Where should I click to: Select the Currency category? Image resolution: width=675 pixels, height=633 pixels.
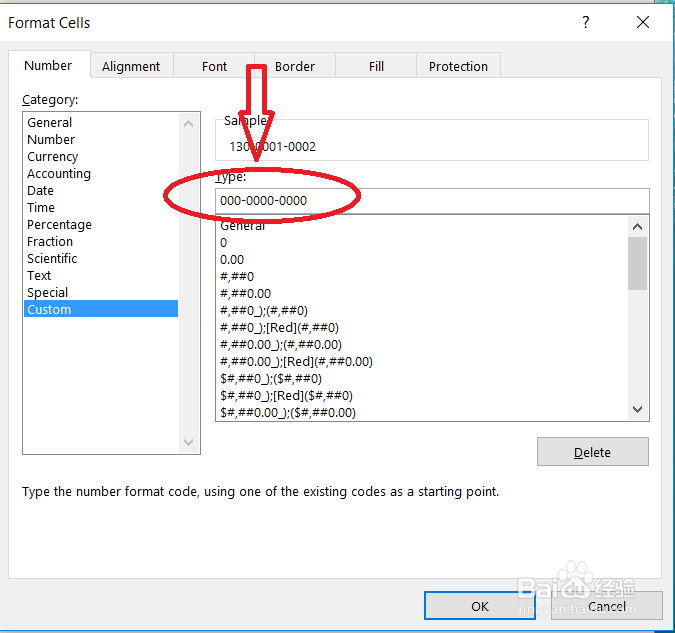(53, 157)
